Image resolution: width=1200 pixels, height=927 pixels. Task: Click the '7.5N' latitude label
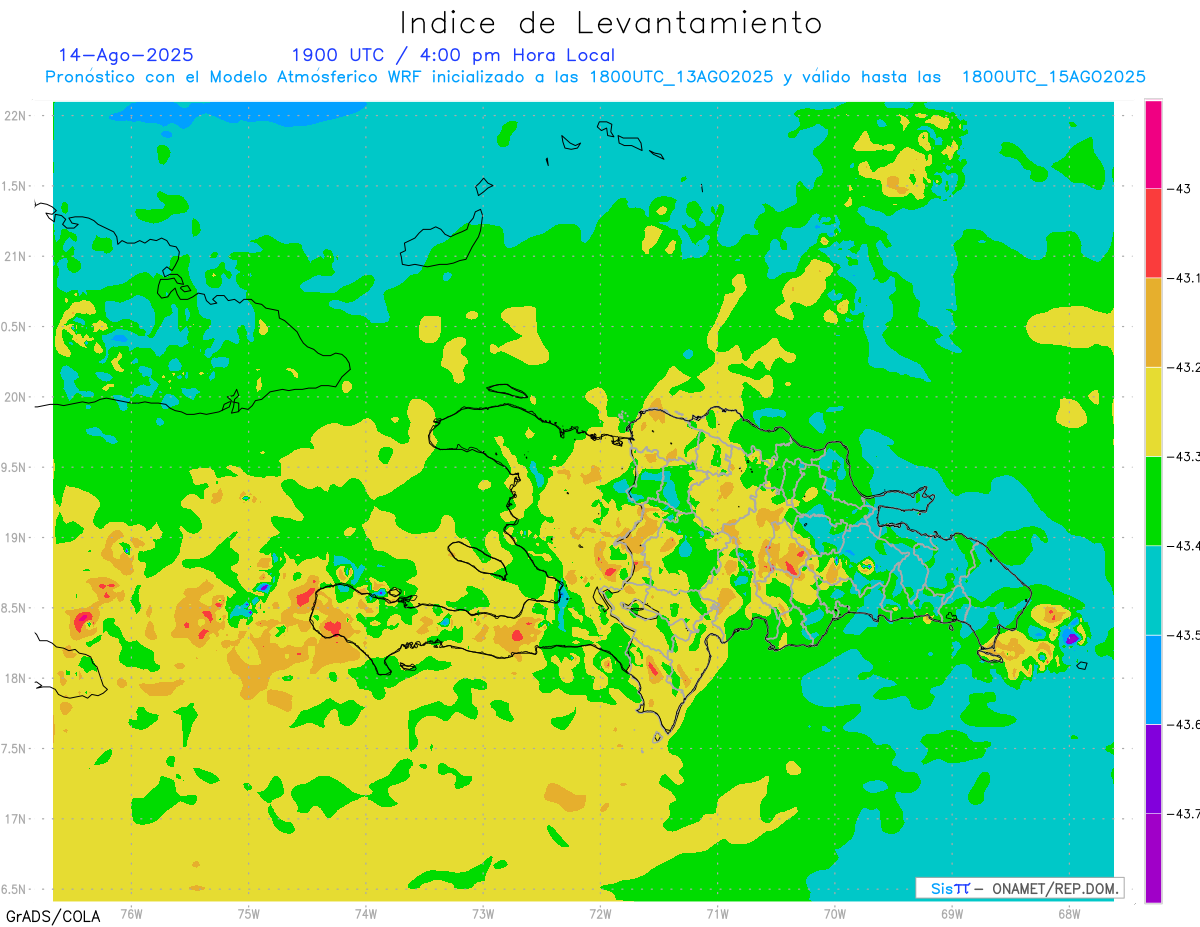point(15,749)
